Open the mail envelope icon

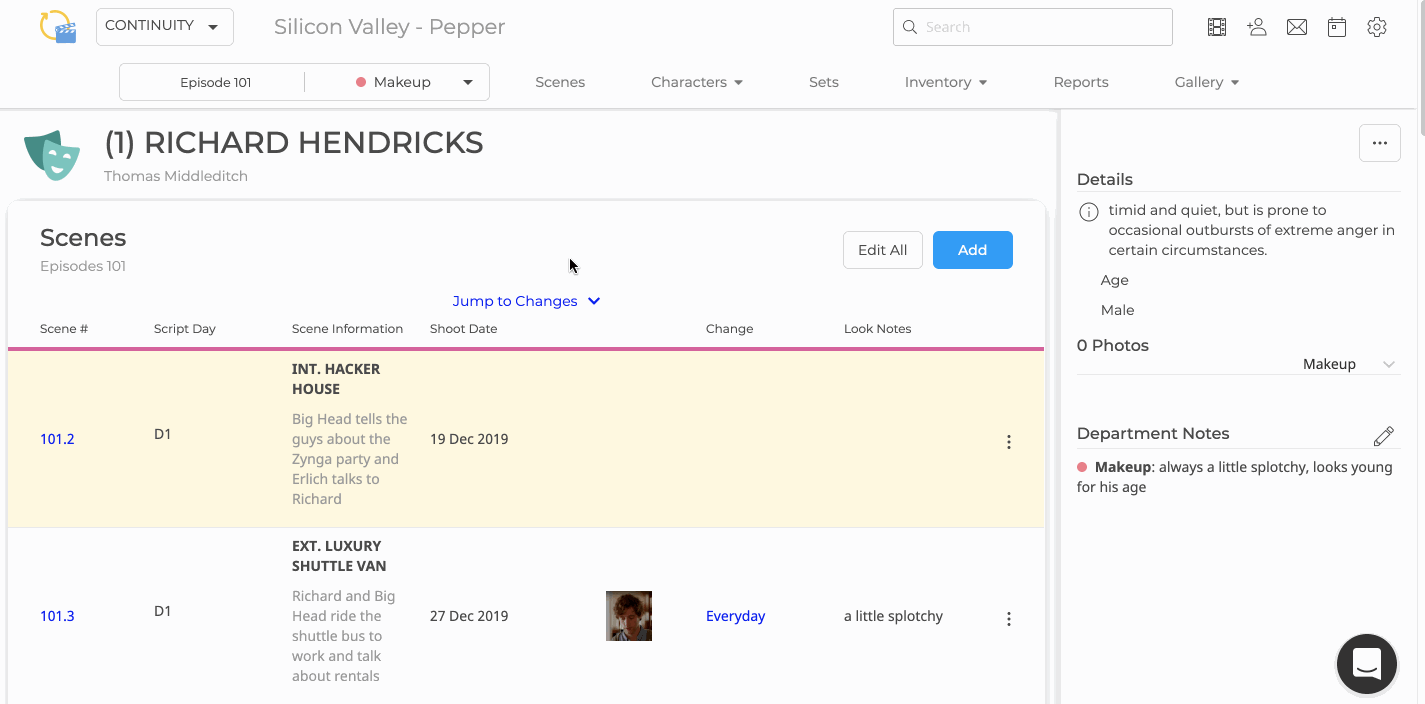click(1297, 27)
